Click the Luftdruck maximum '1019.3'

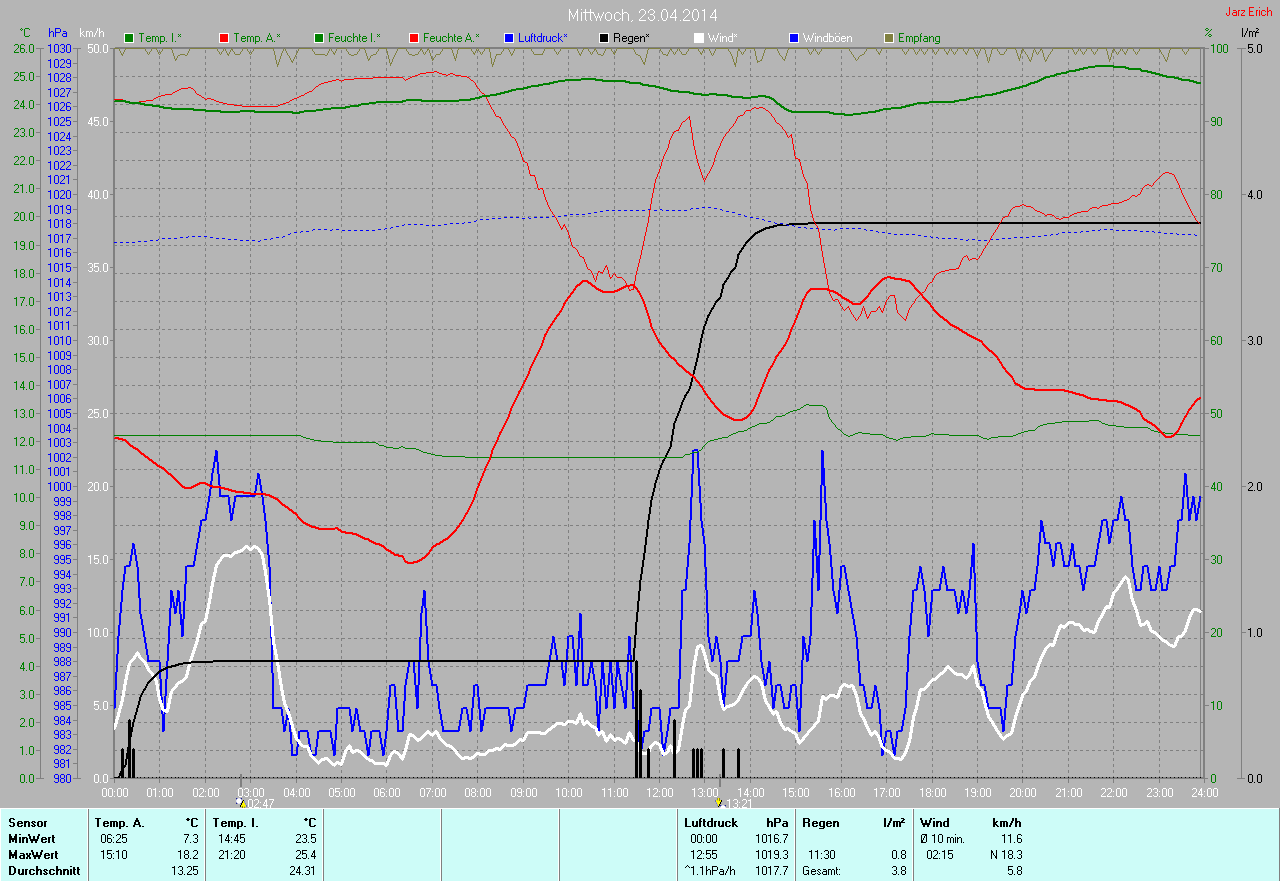pyautogui.click(x=770, y=855)
